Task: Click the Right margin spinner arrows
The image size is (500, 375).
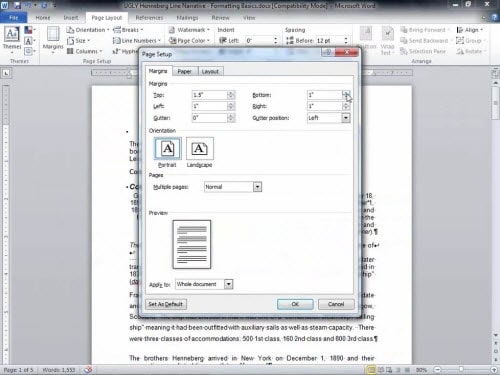Action: click(346, 106)
